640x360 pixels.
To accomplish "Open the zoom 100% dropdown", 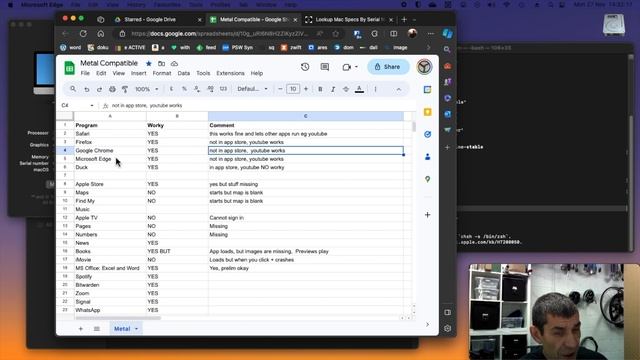I will tap(147, 89).
